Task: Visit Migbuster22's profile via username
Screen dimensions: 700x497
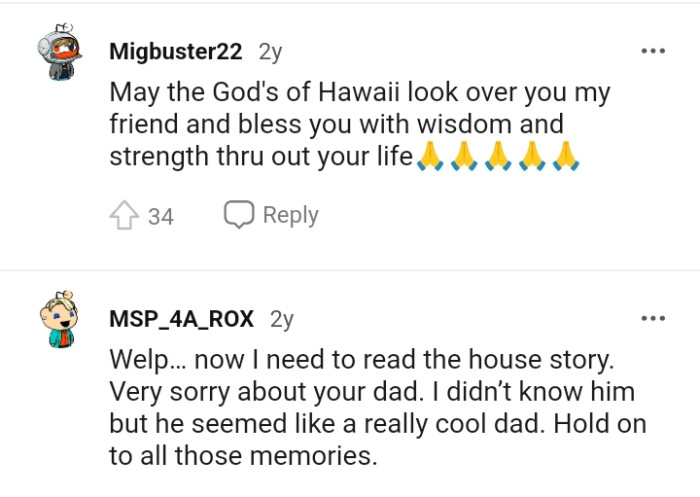Action: tap(175, 51)
